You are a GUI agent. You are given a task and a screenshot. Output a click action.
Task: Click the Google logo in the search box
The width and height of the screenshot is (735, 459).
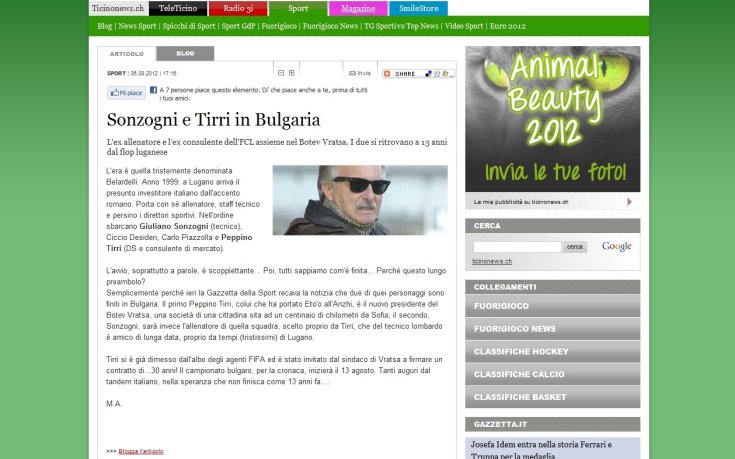(x=616, y=246)
